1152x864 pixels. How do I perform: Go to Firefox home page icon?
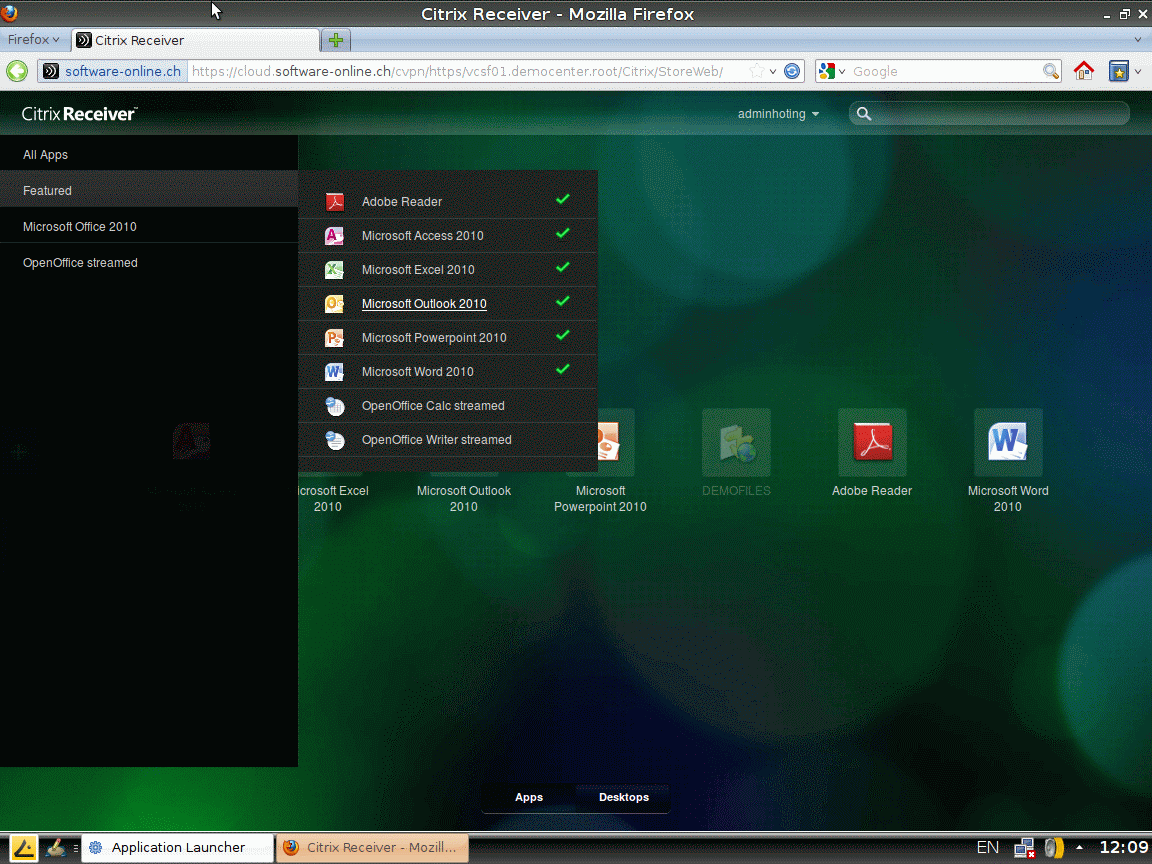coord(1084,71)
